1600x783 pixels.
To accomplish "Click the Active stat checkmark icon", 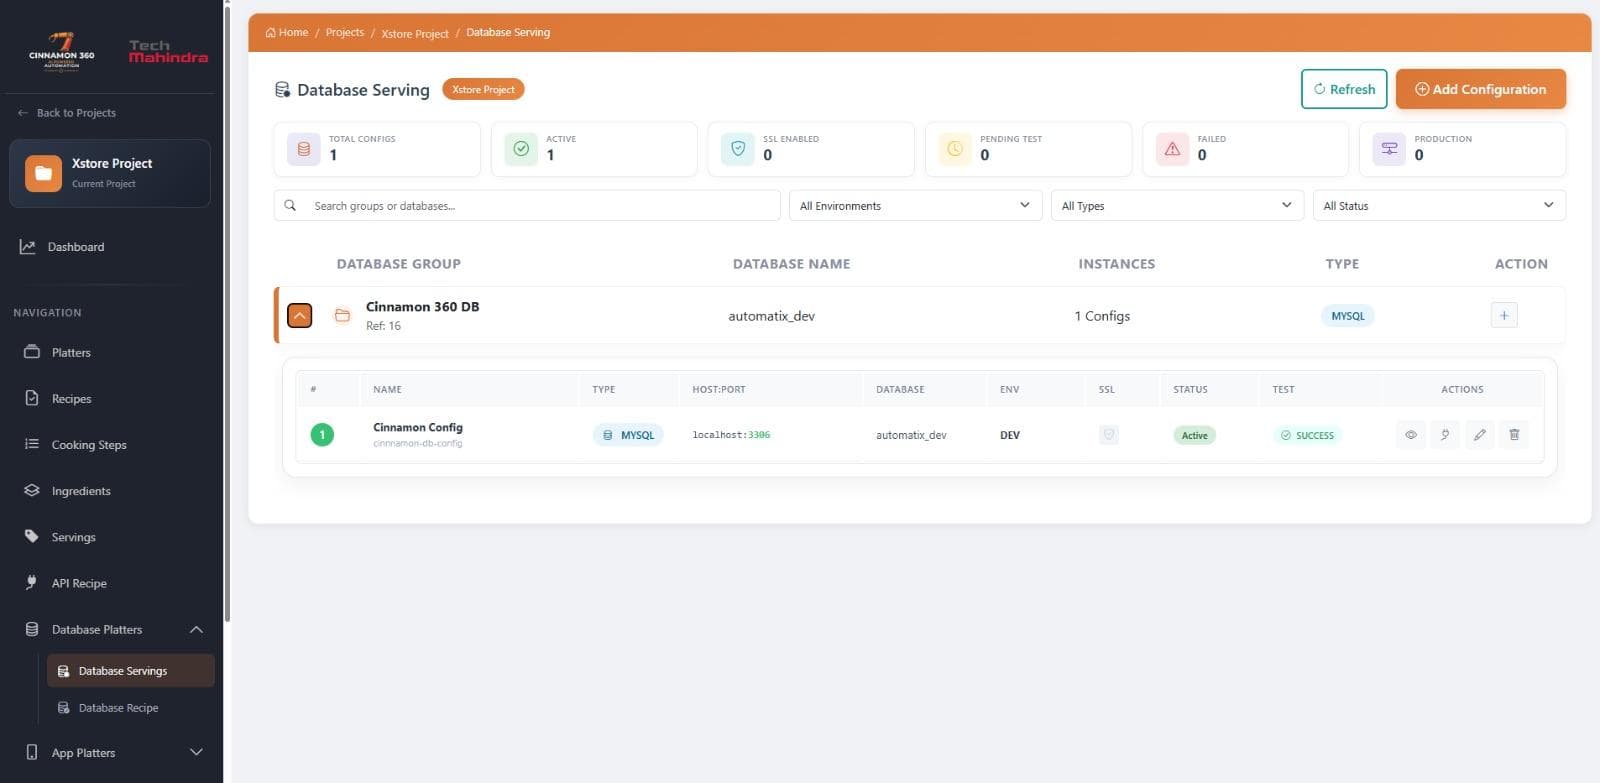I will 521,149.
